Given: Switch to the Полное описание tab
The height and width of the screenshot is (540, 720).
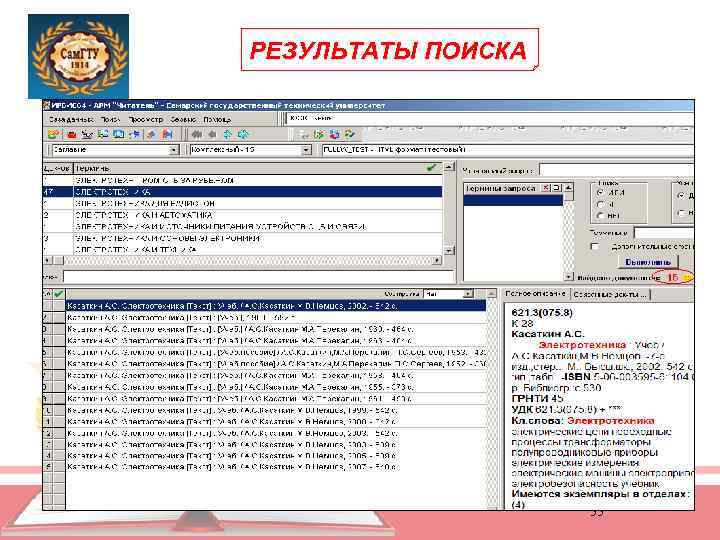Looking at the screenshot, I should click(535, 294).
